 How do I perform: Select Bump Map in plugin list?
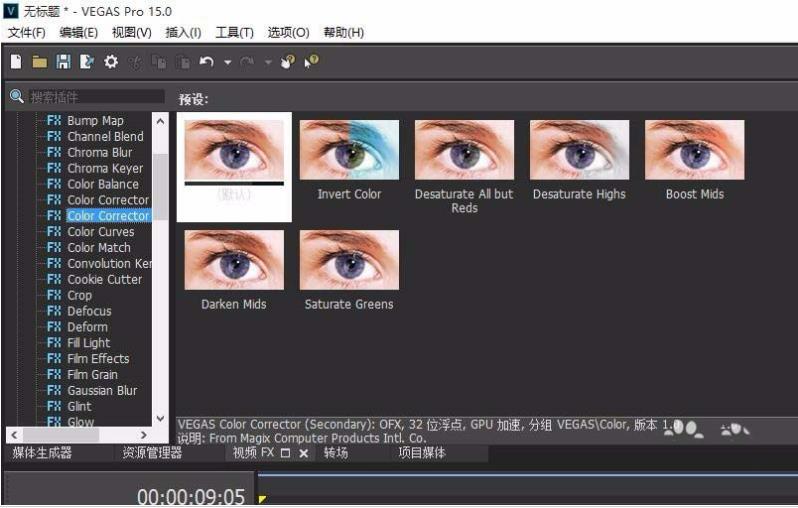95,121
